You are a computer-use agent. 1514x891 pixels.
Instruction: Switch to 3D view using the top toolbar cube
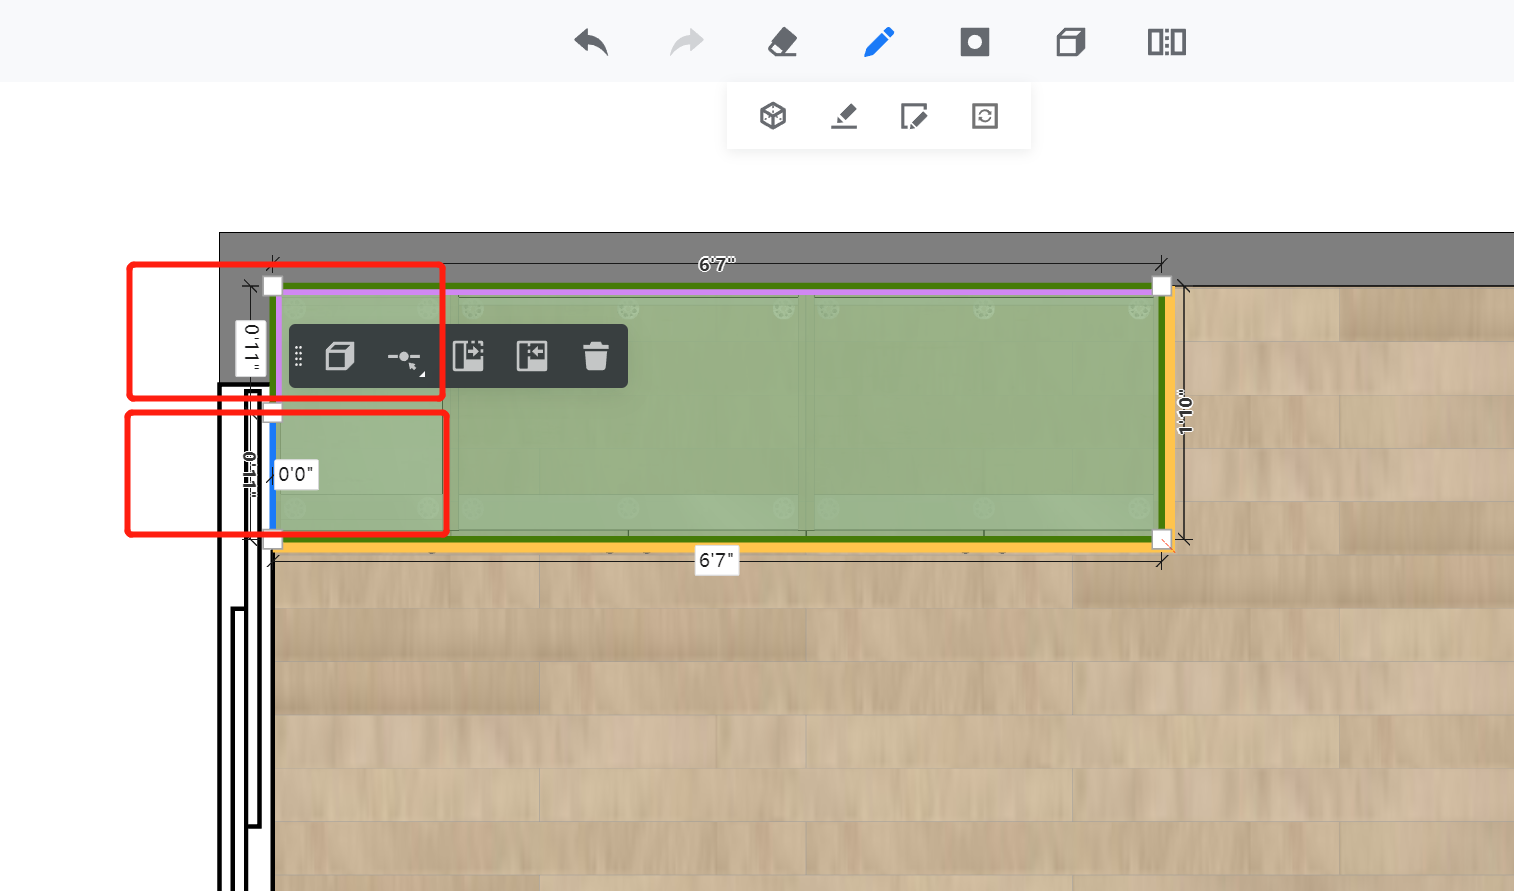[1071, 42]
